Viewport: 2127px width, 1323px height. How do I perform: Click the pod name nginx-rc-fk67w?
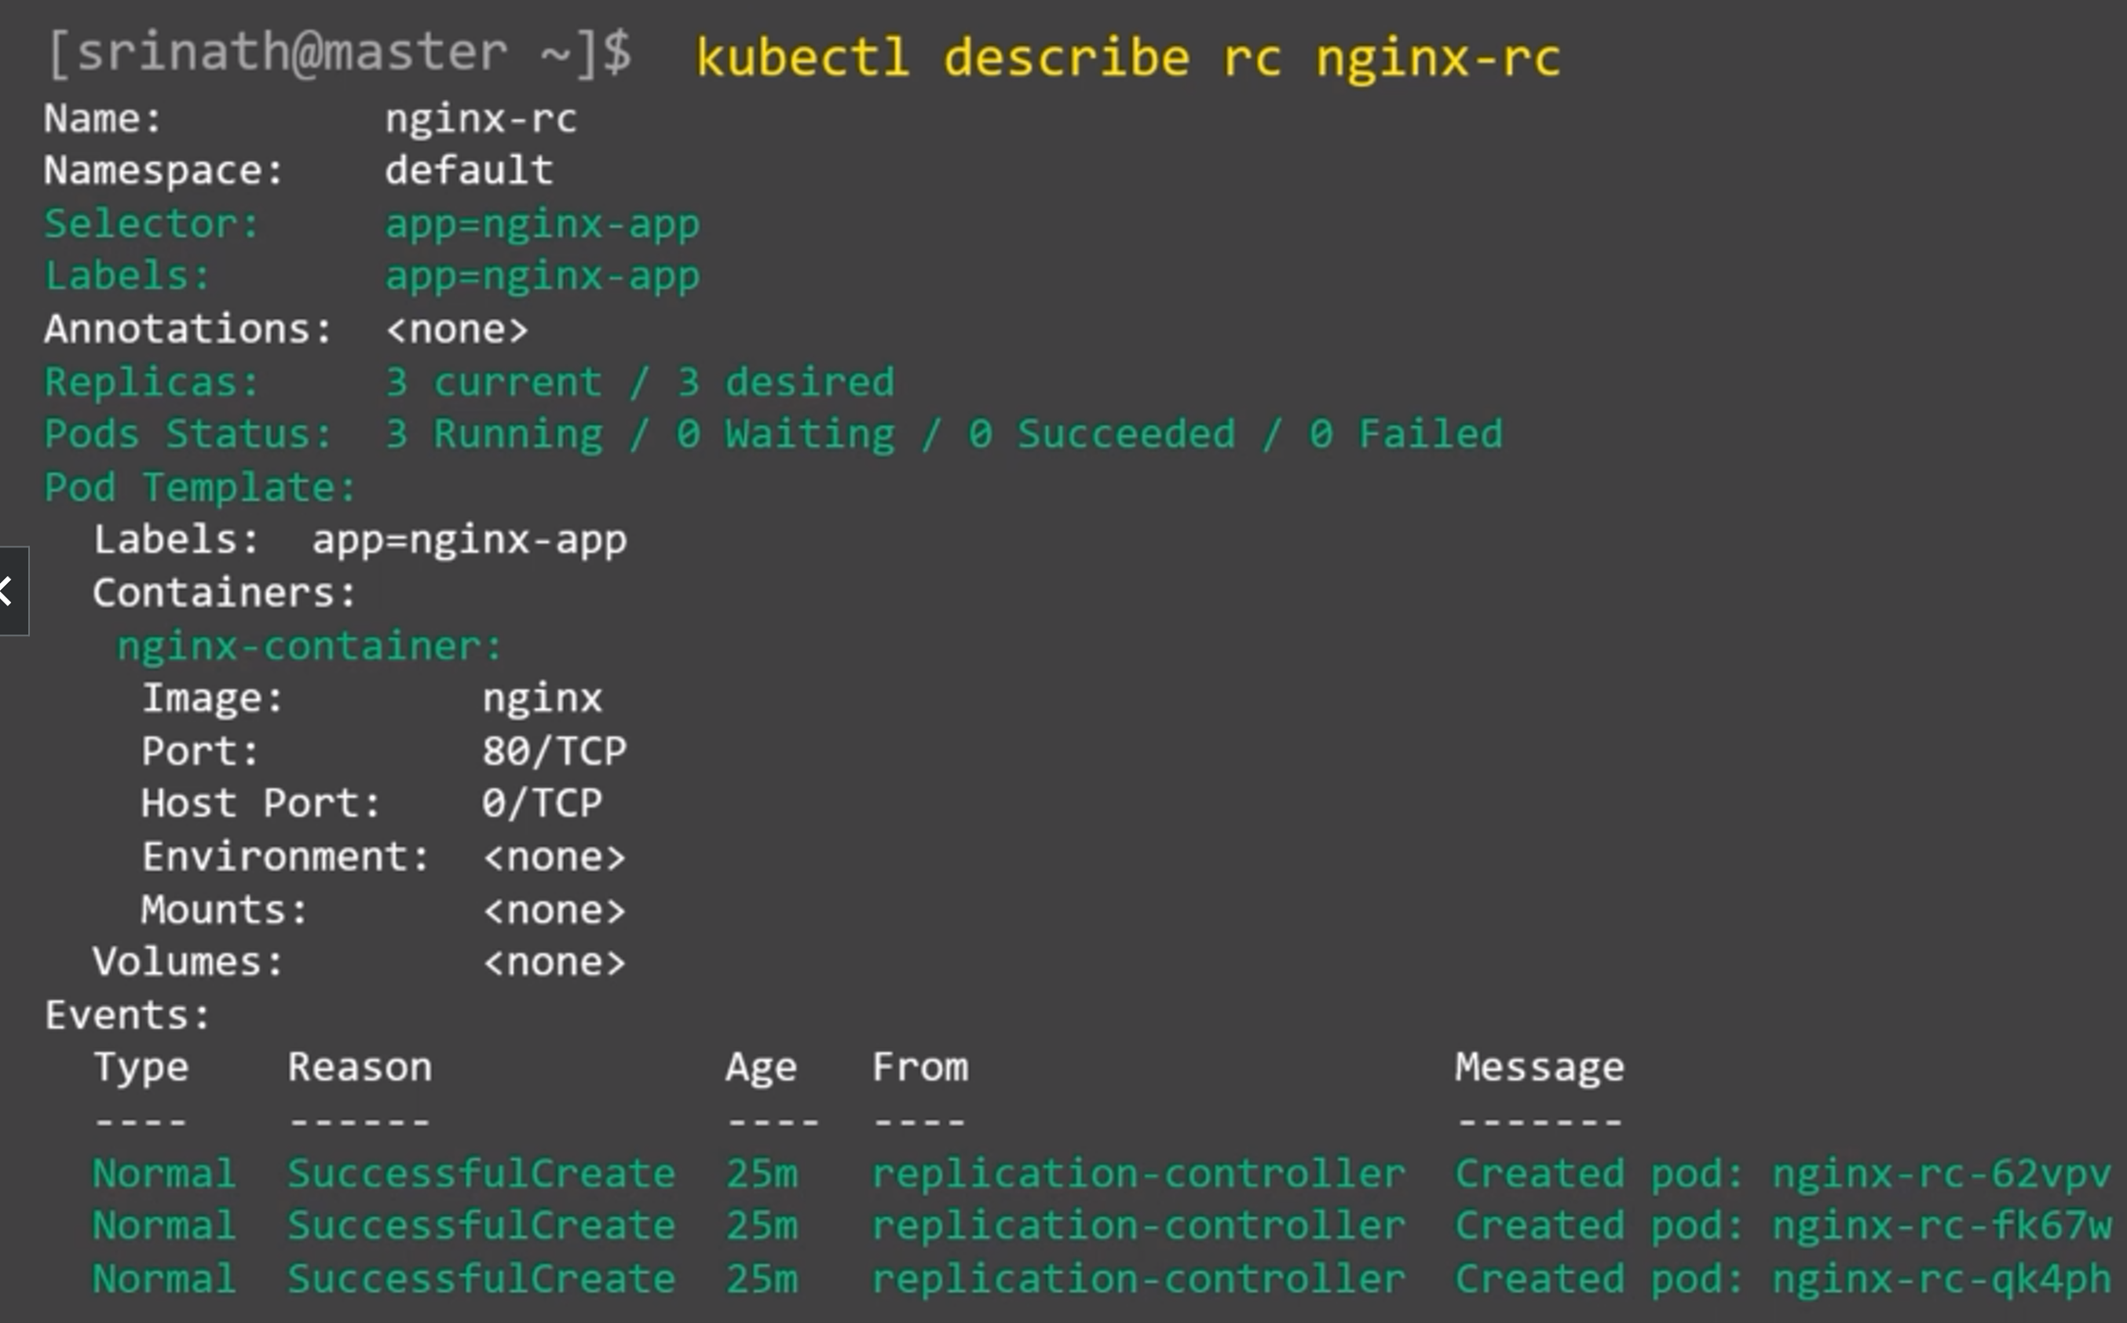[1941, 1225]
